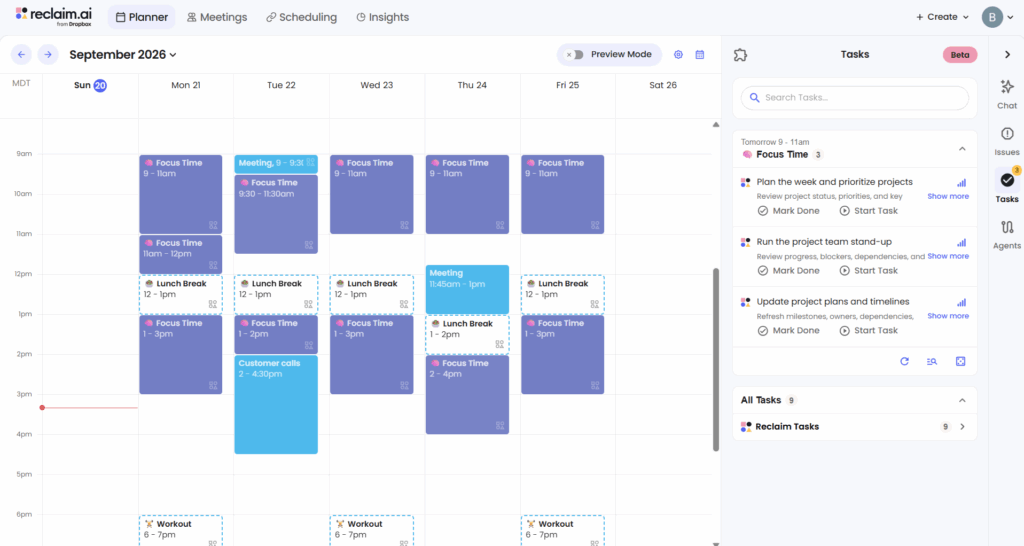Open Monday Lunch Break event
The width and height of the screenshot is (1024, 546).
(x=181, y=295)
